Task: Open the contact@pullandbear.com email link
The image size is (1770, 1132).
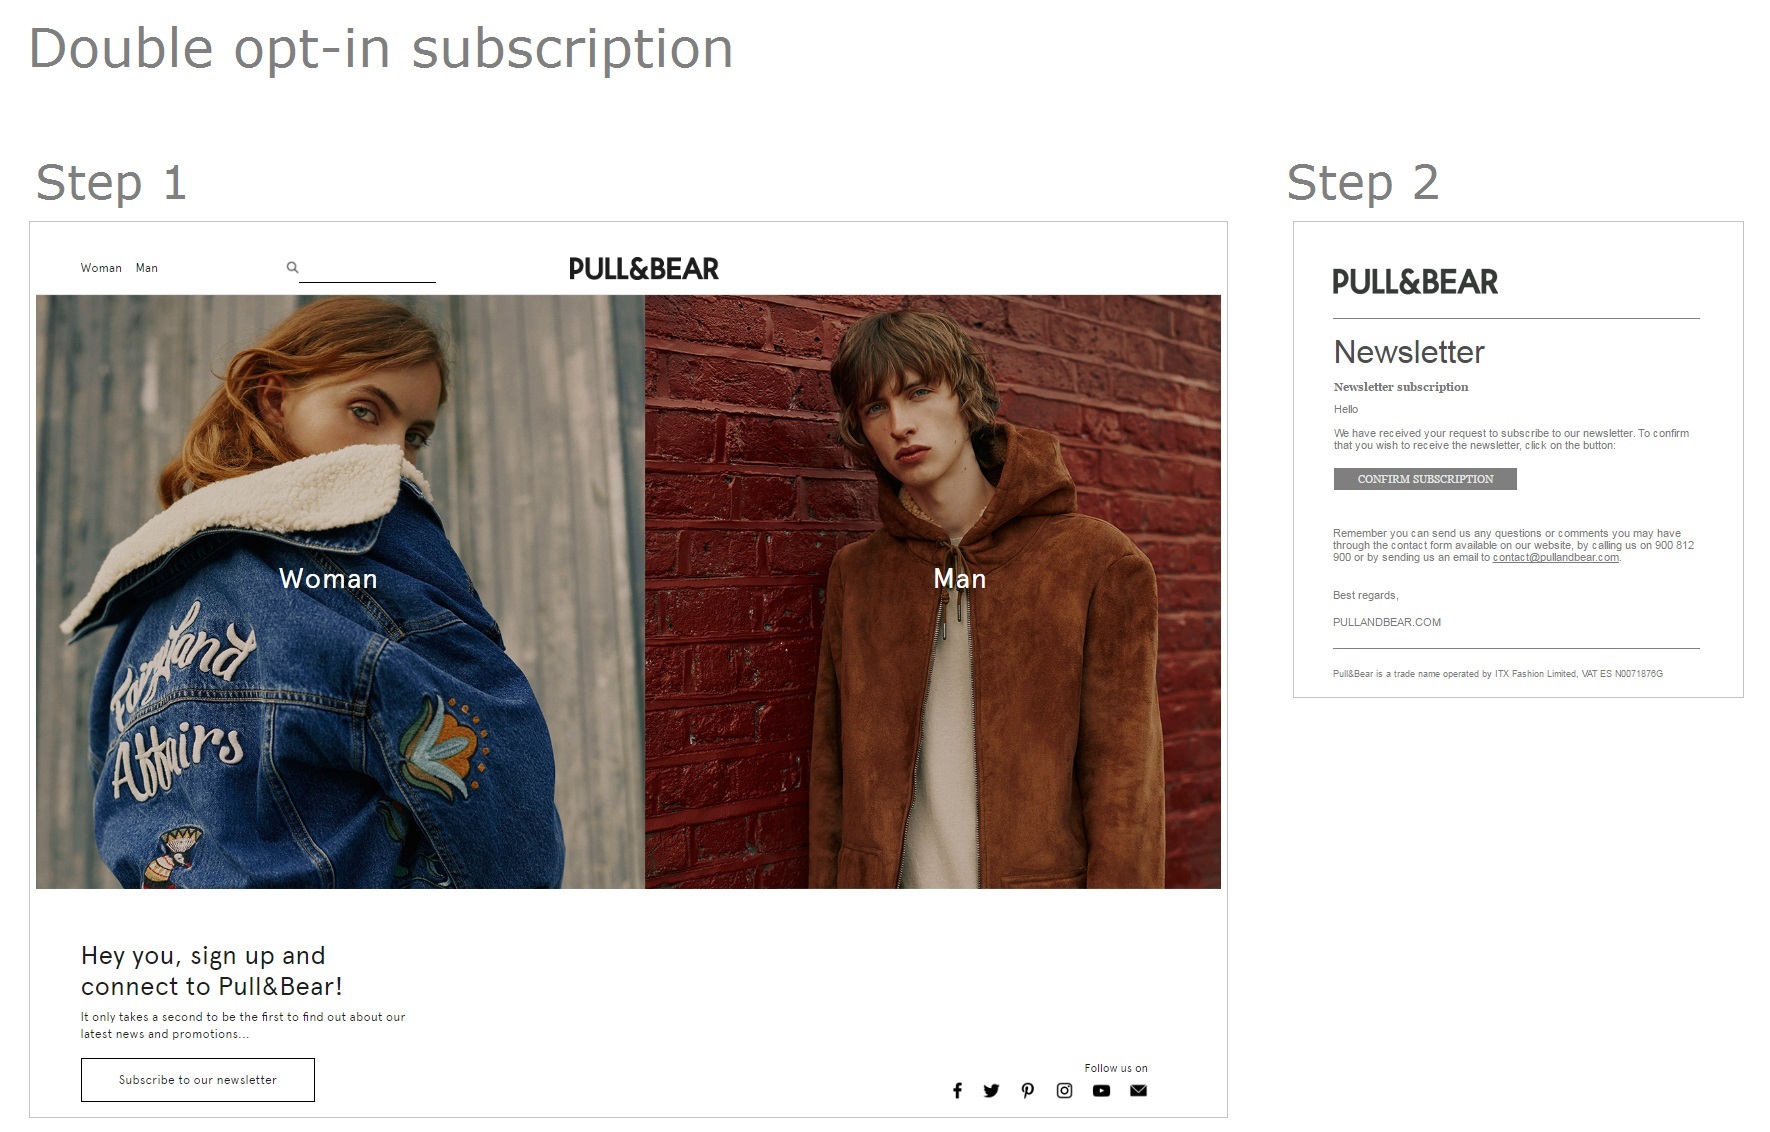Action: pos(1555,558)
